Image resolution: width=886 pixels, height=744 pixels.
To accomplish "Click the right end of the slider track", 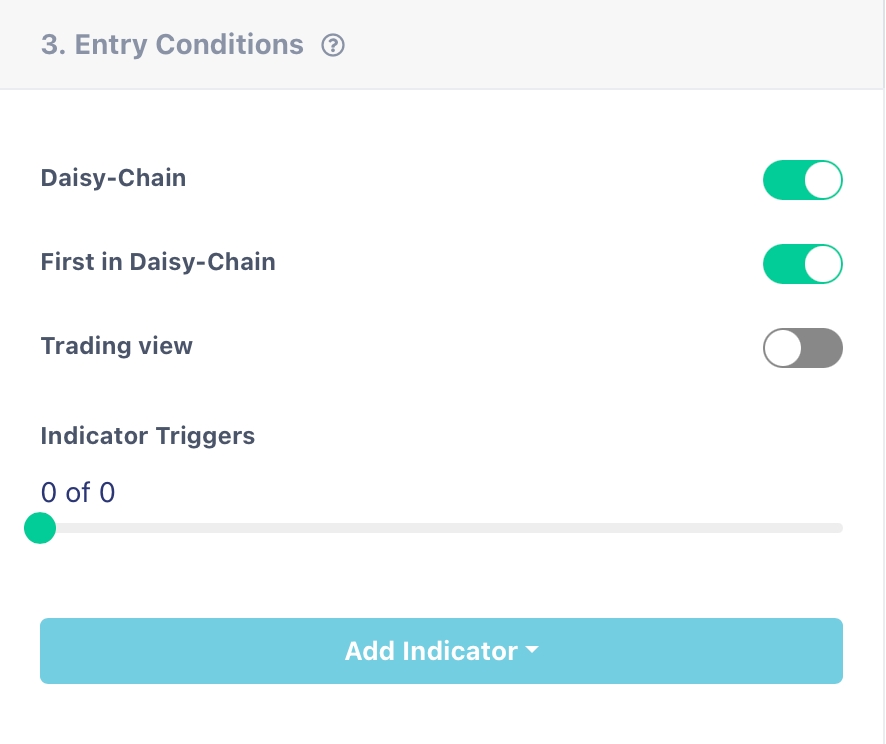I will click(x=838, y=528).
